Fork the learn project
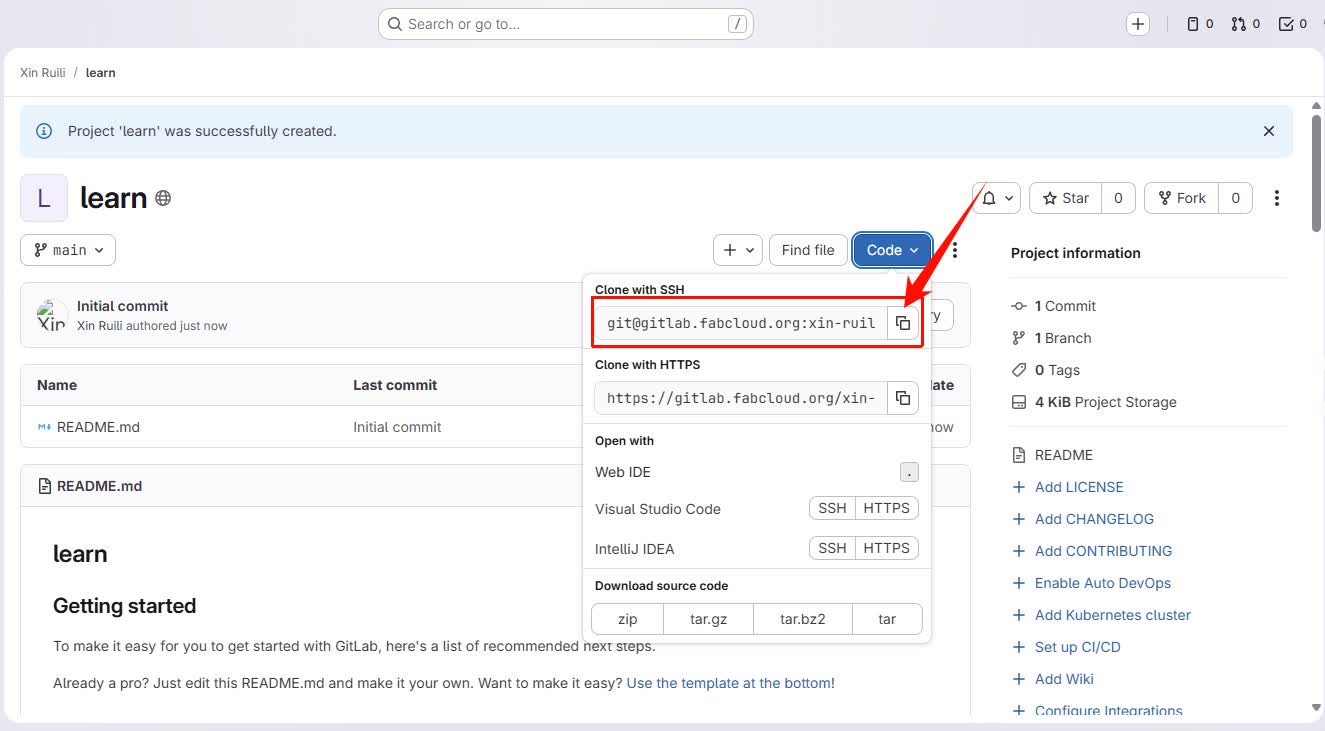 coord(1182,198)
